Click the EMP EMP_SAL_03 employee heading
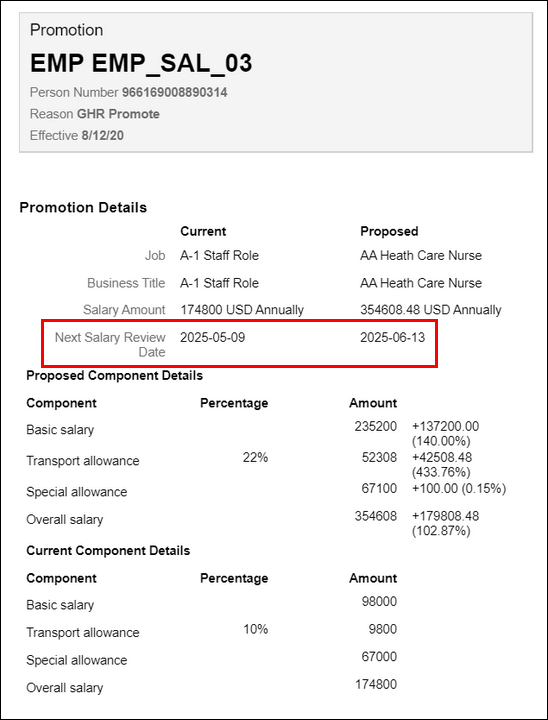The image size is (548, 720). click(141, 62)
